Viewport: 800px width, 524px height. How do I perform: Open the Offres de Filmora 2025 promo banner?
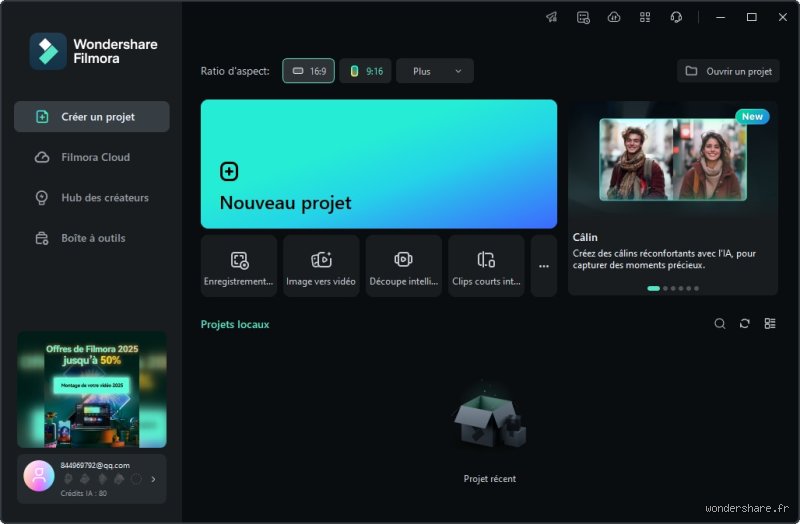coord(92,390)
